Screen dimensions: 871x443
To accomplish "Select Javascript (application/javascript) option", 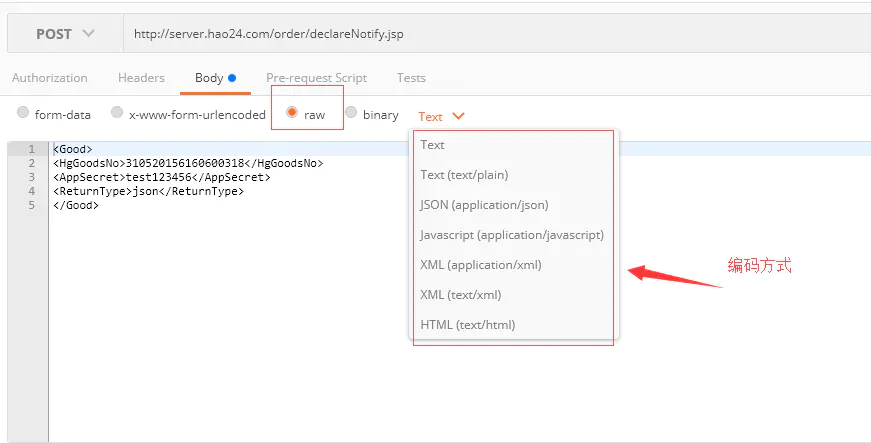I will [514, 235].
